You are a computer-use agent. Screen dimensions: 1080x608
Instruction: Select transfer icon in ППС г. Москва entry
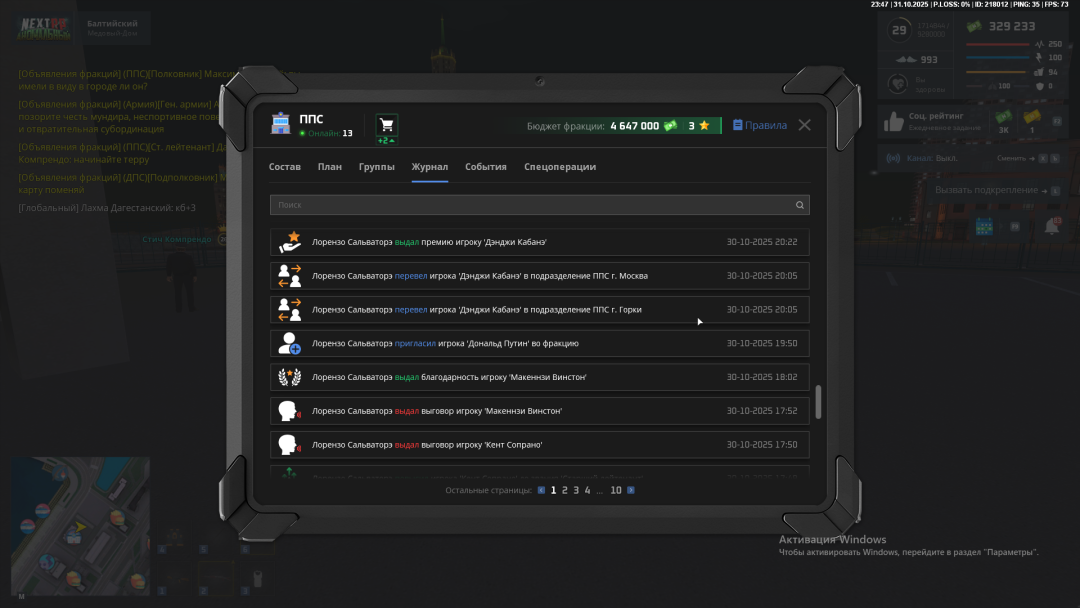[x=289, y=276]
